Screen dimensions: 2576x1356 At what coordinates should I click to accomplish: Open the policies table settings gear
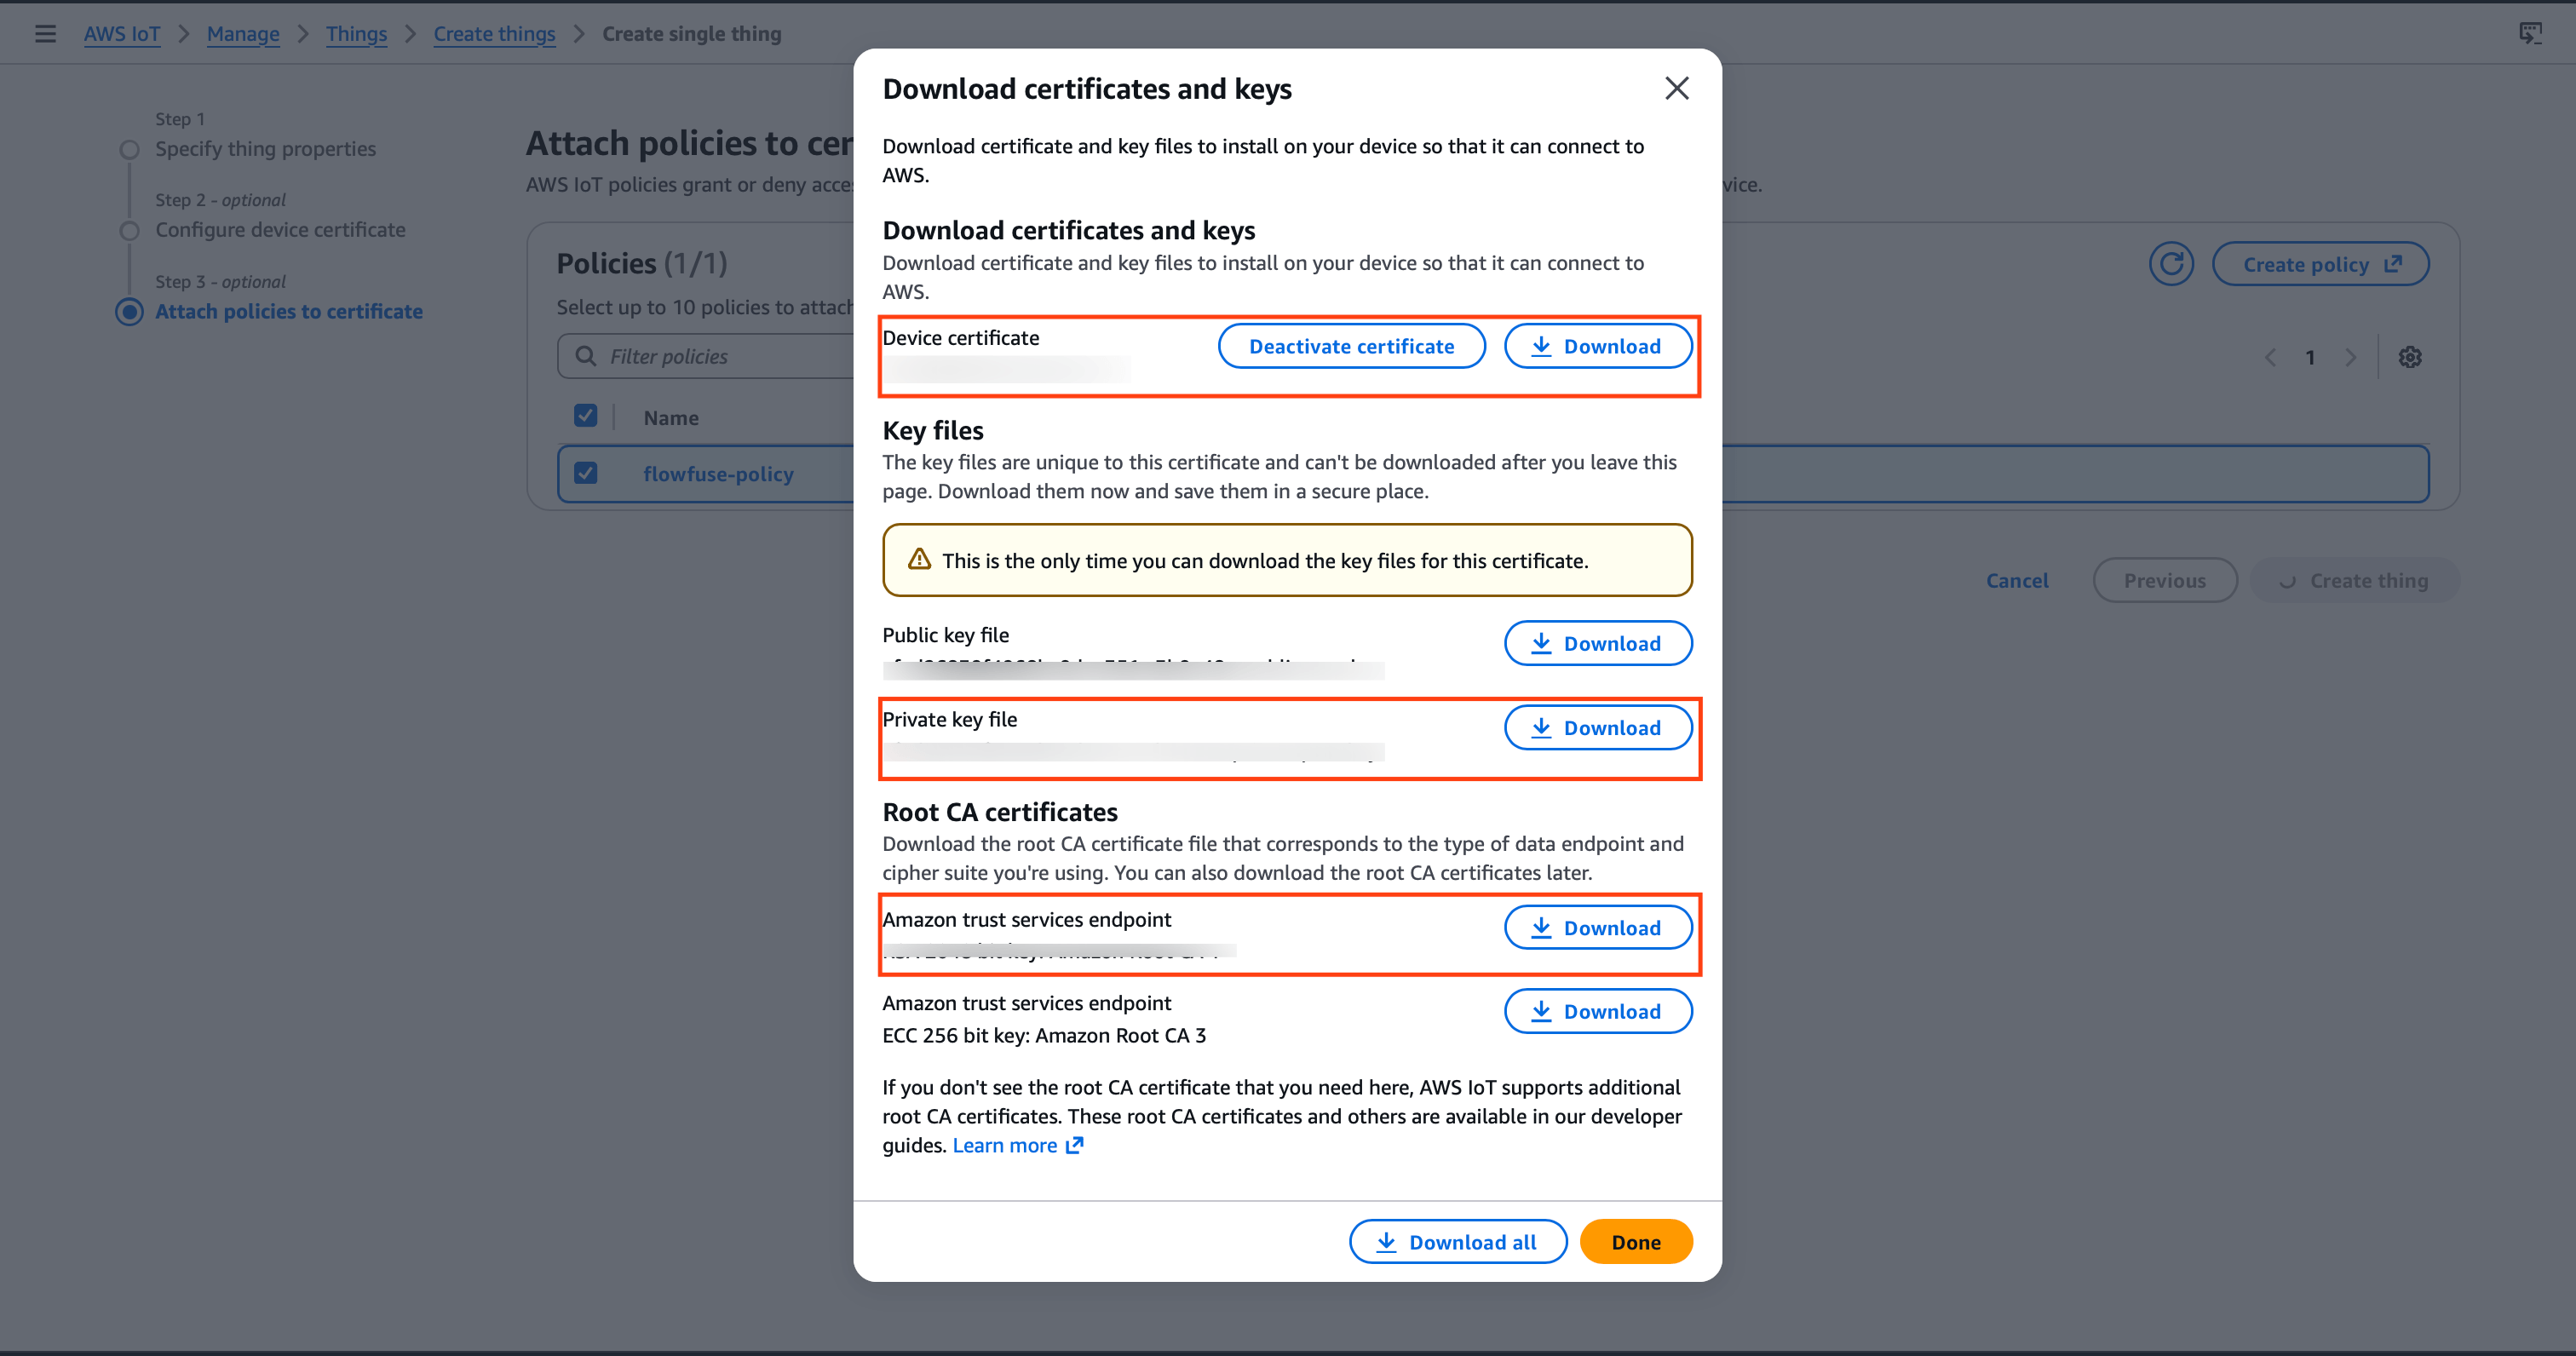(2410, 357)
